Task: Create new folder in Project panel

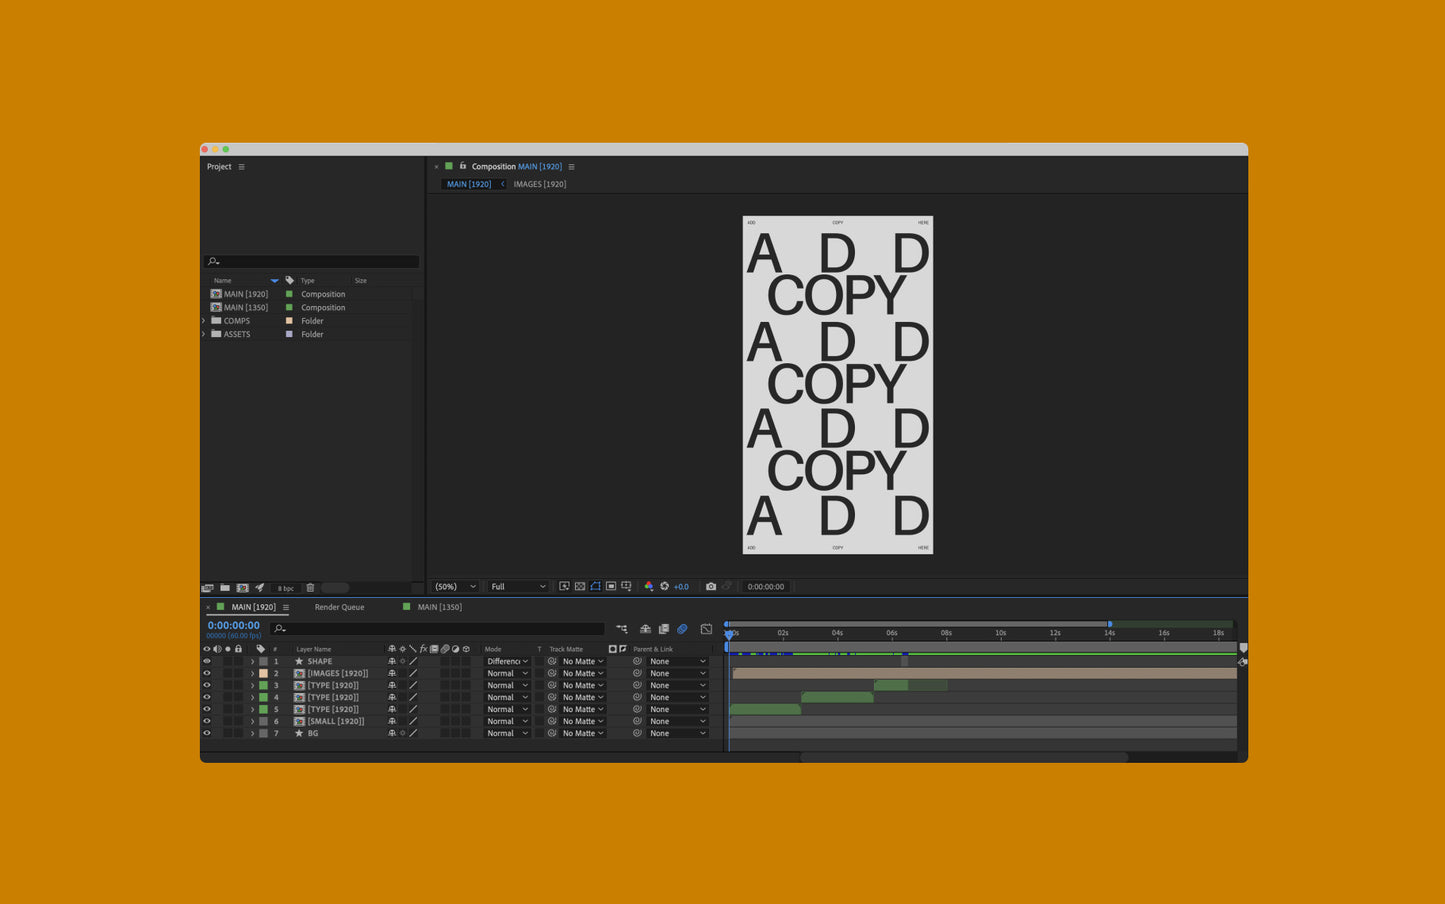Action: coord(225,588)
